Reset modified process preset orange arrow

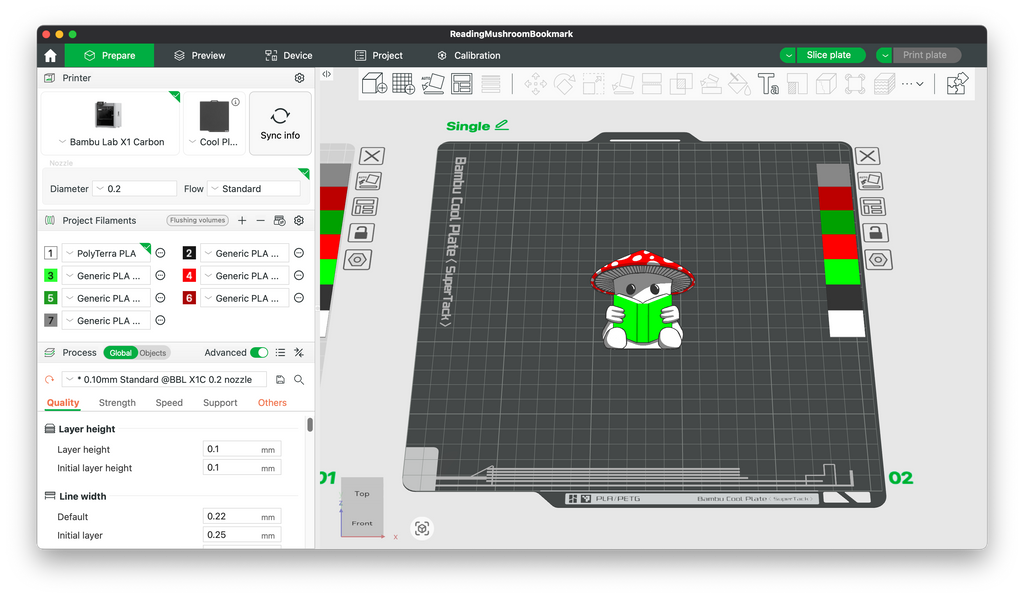point(50,379)
